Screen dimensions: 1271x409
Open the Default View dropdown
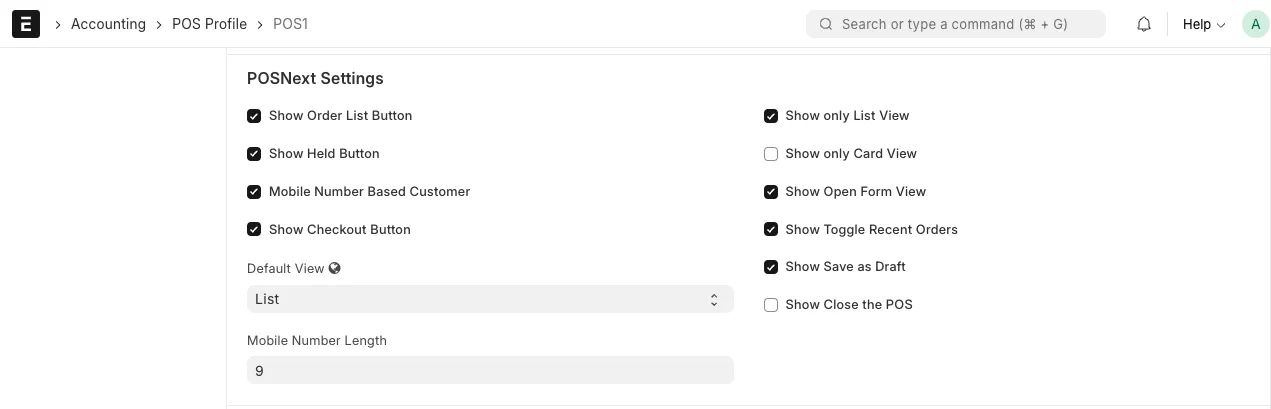pyautogui.click(x=490, y=299)
